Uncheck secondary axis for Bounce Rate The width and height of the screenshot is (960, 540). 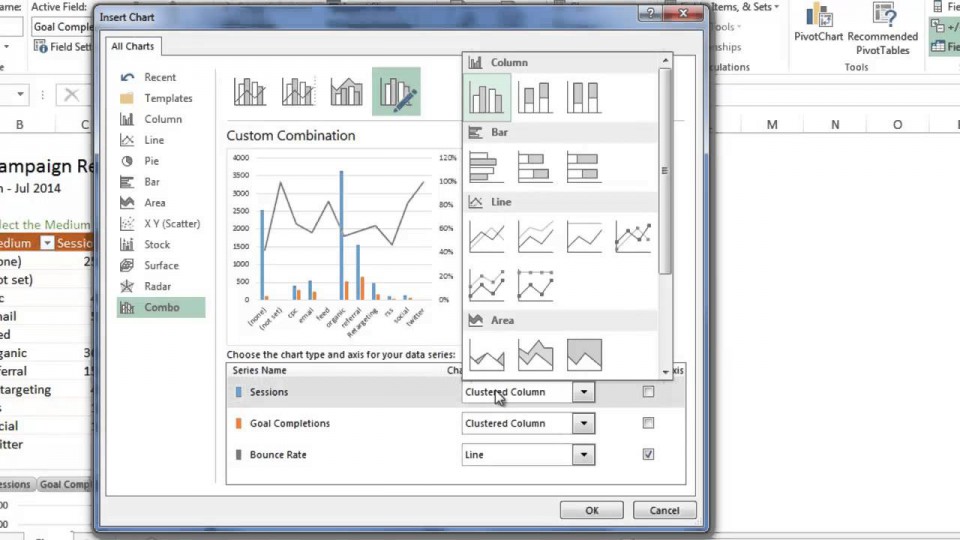pos(648,454)
